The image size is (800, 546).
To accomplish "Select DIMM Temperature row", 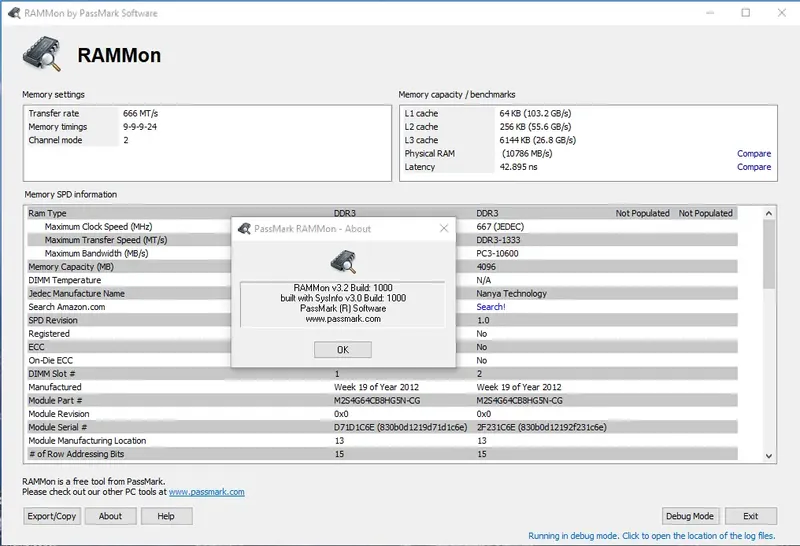I will [x=383, y=280].
